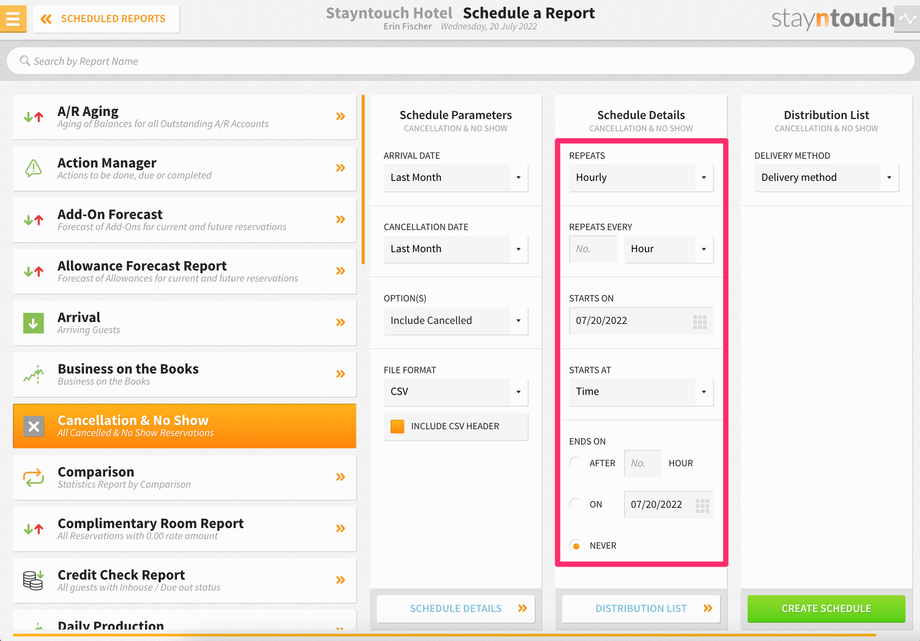920x641 pixels.
Task: Click the Starts On date field
Action: pos(641,320)
